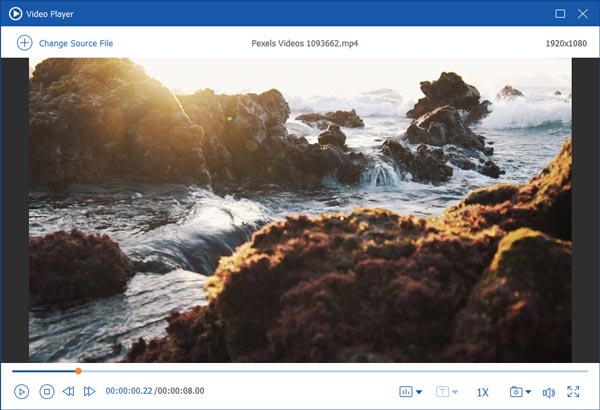Step back to the previous frame
This screenshot has width=600, height=410.
[68, 392]
